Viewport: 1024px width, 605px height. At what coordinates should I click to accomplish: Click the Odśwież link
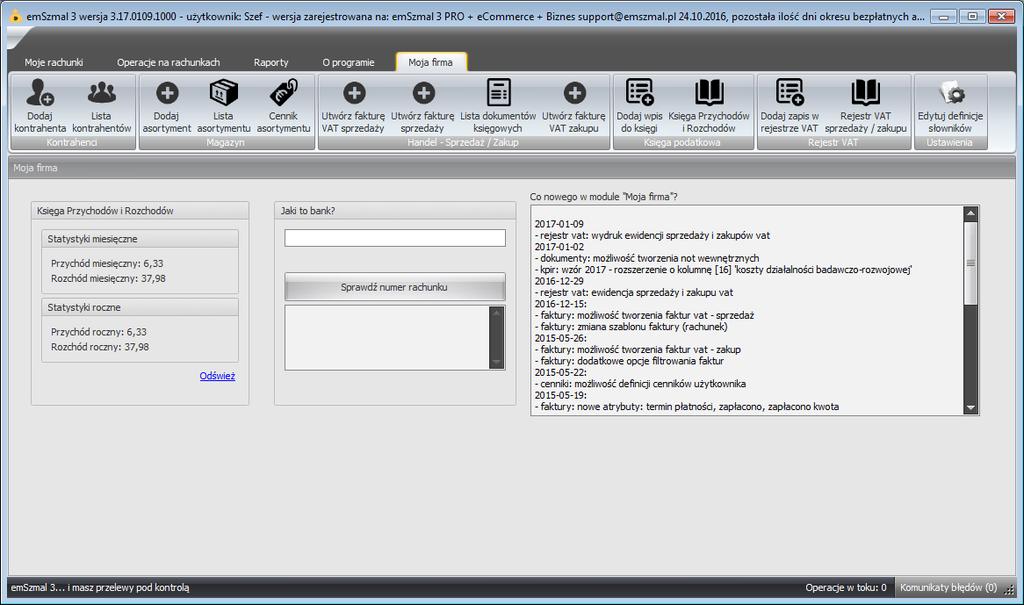(x=217, y=376)
